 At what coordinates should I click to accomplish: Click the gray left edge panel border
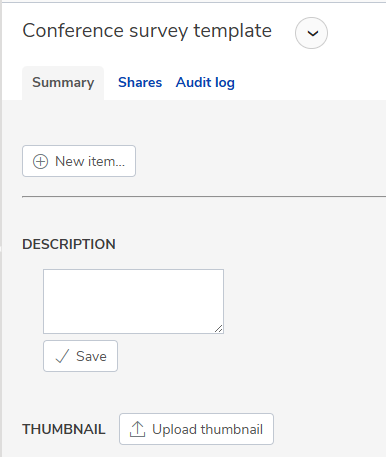pos(1,228)
